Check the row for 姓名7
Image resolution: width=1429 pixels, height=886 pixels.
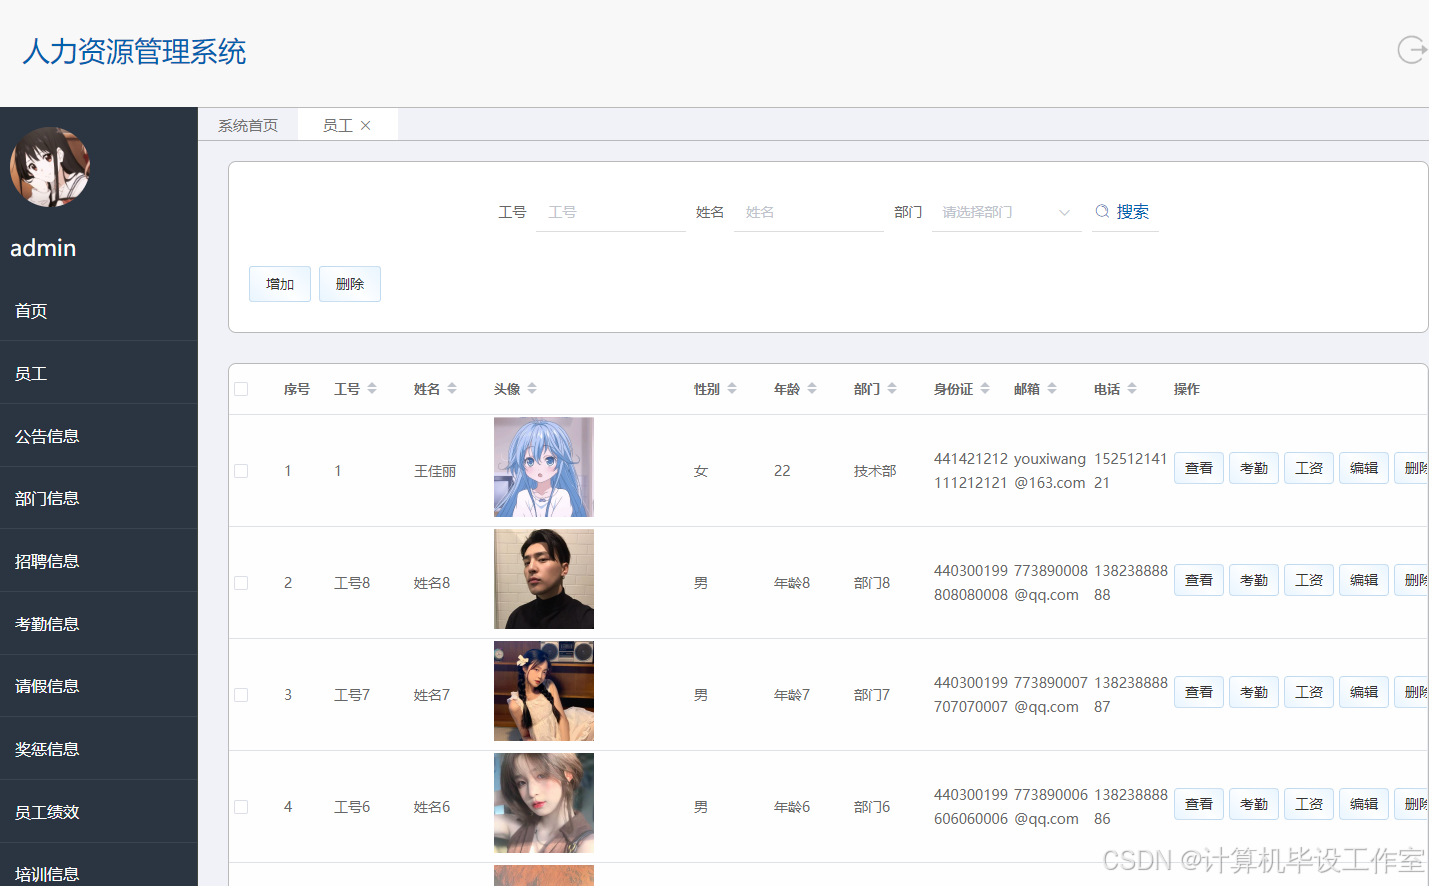pyautogui.click(x=241, y=695)
